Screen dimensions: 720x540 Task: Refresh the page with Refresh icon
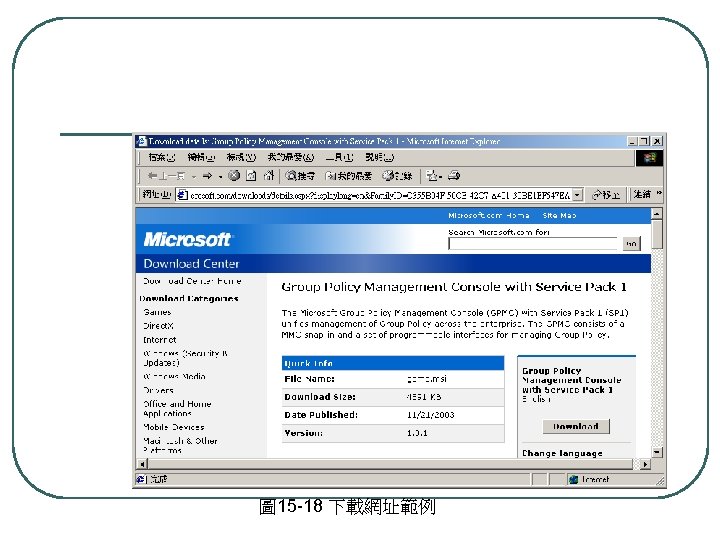pos(251,175)
